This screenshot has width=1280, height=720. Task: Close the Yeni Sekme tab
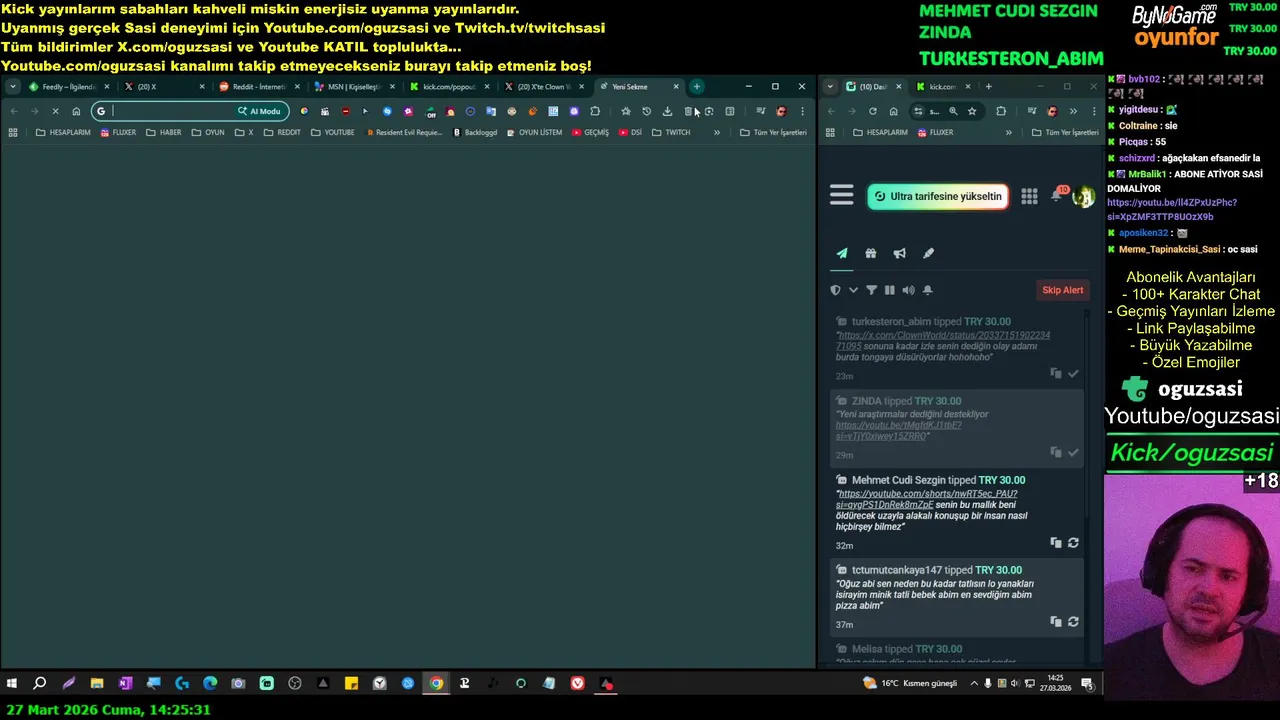677,87
